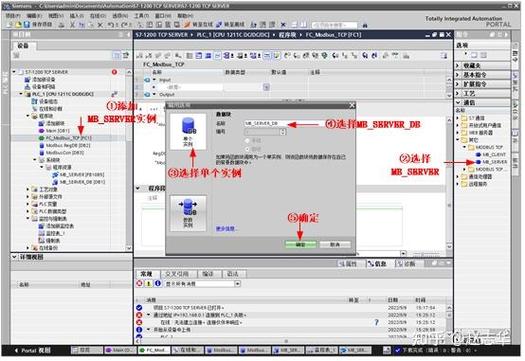
Task: Adjust the number field stepper arrows
Action: coord(283,132)
